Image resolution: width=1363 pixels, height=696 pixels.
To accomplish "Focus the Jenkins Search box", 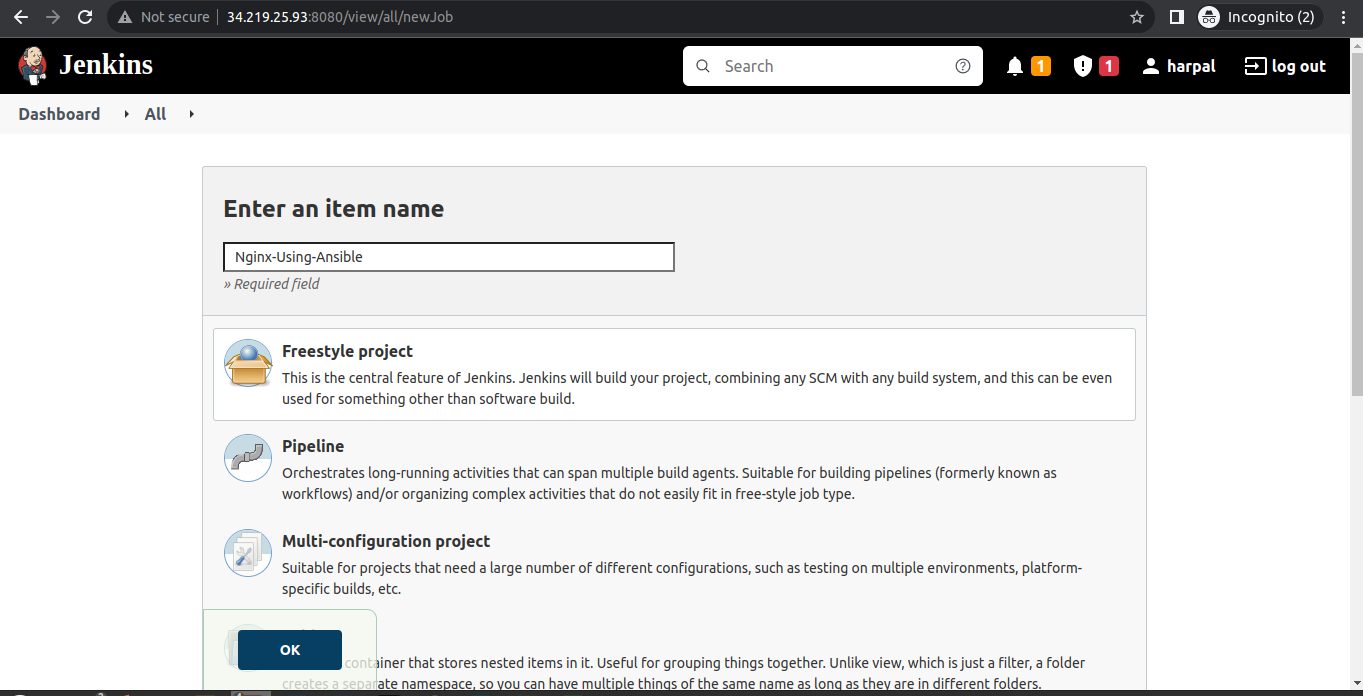I will [x=832, y=66].
